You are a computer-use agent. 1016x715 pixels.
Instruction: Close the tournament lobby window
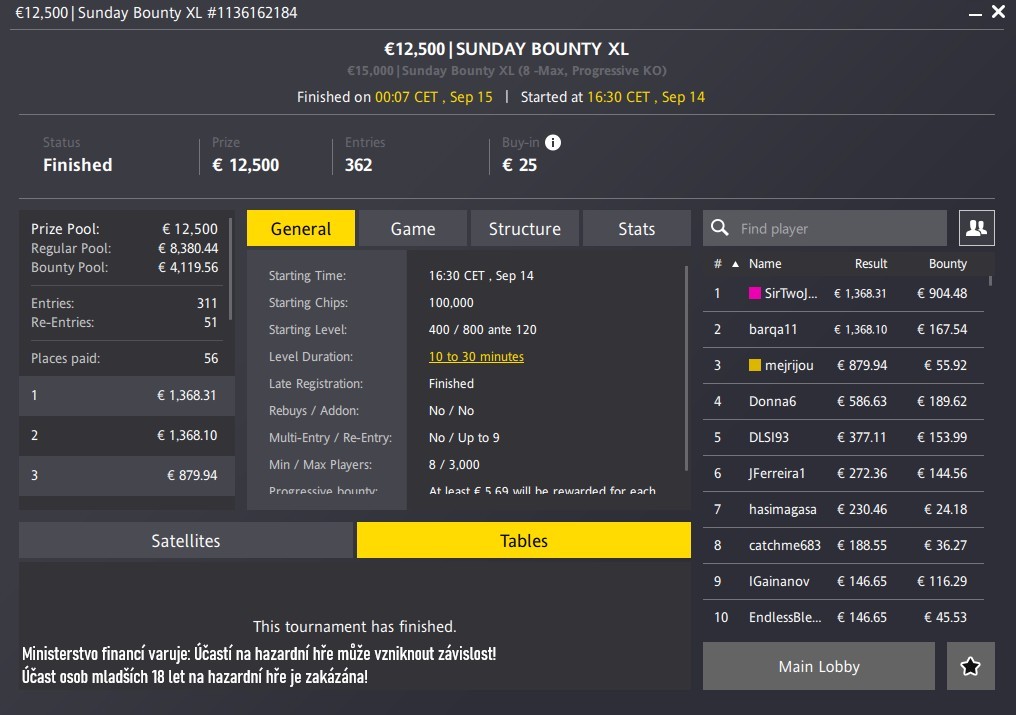pos(998,13)
